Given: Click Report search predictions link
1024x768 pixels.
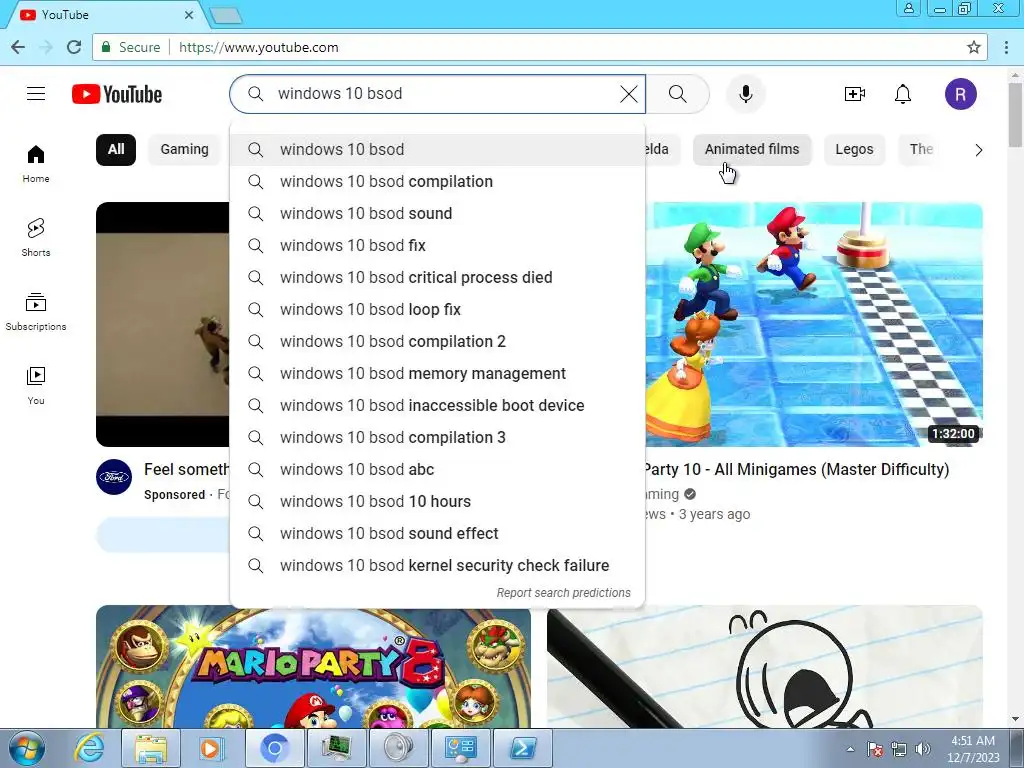Looking at the screenshot, I should coord(563,593).
